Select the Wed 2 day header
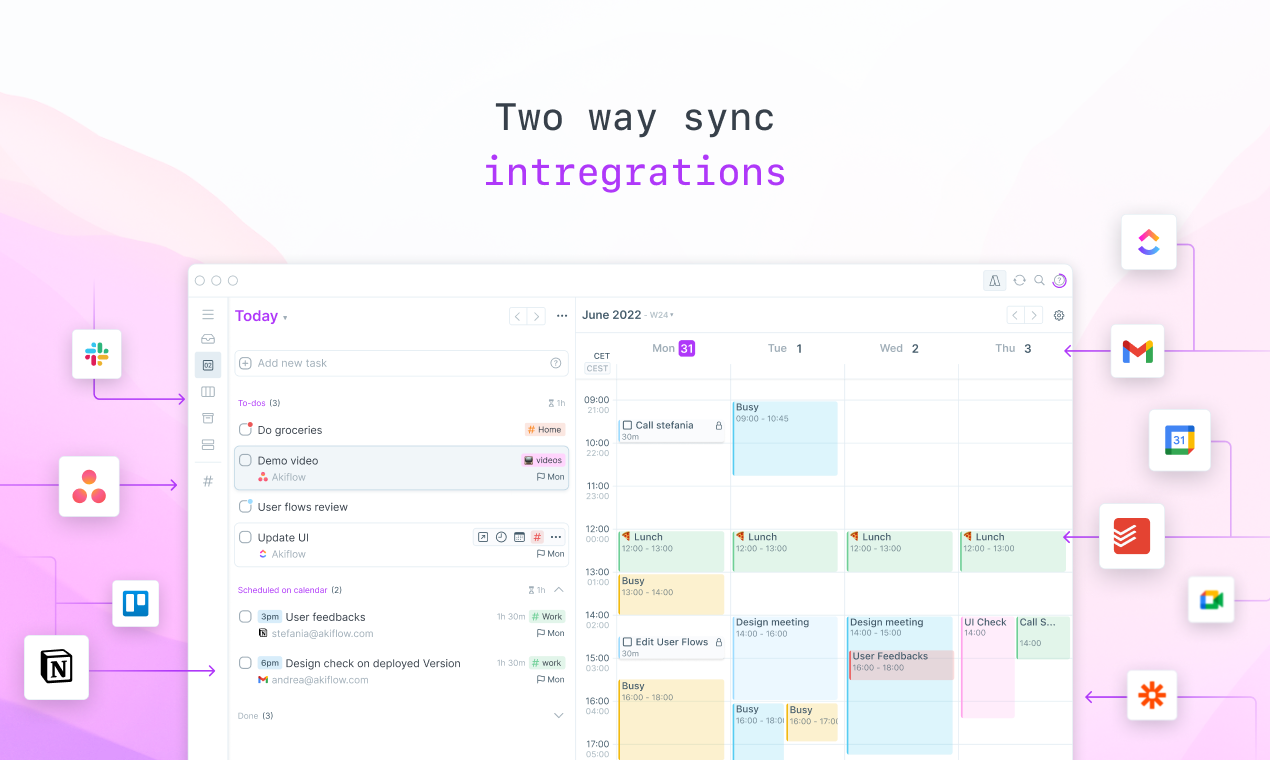Screen dimensions: 1270x760 899,348
